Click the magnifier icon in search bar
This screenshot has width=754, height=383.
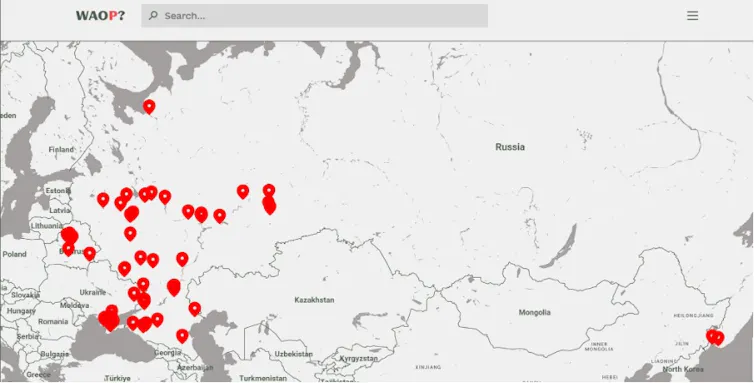[x=153, y=15]
